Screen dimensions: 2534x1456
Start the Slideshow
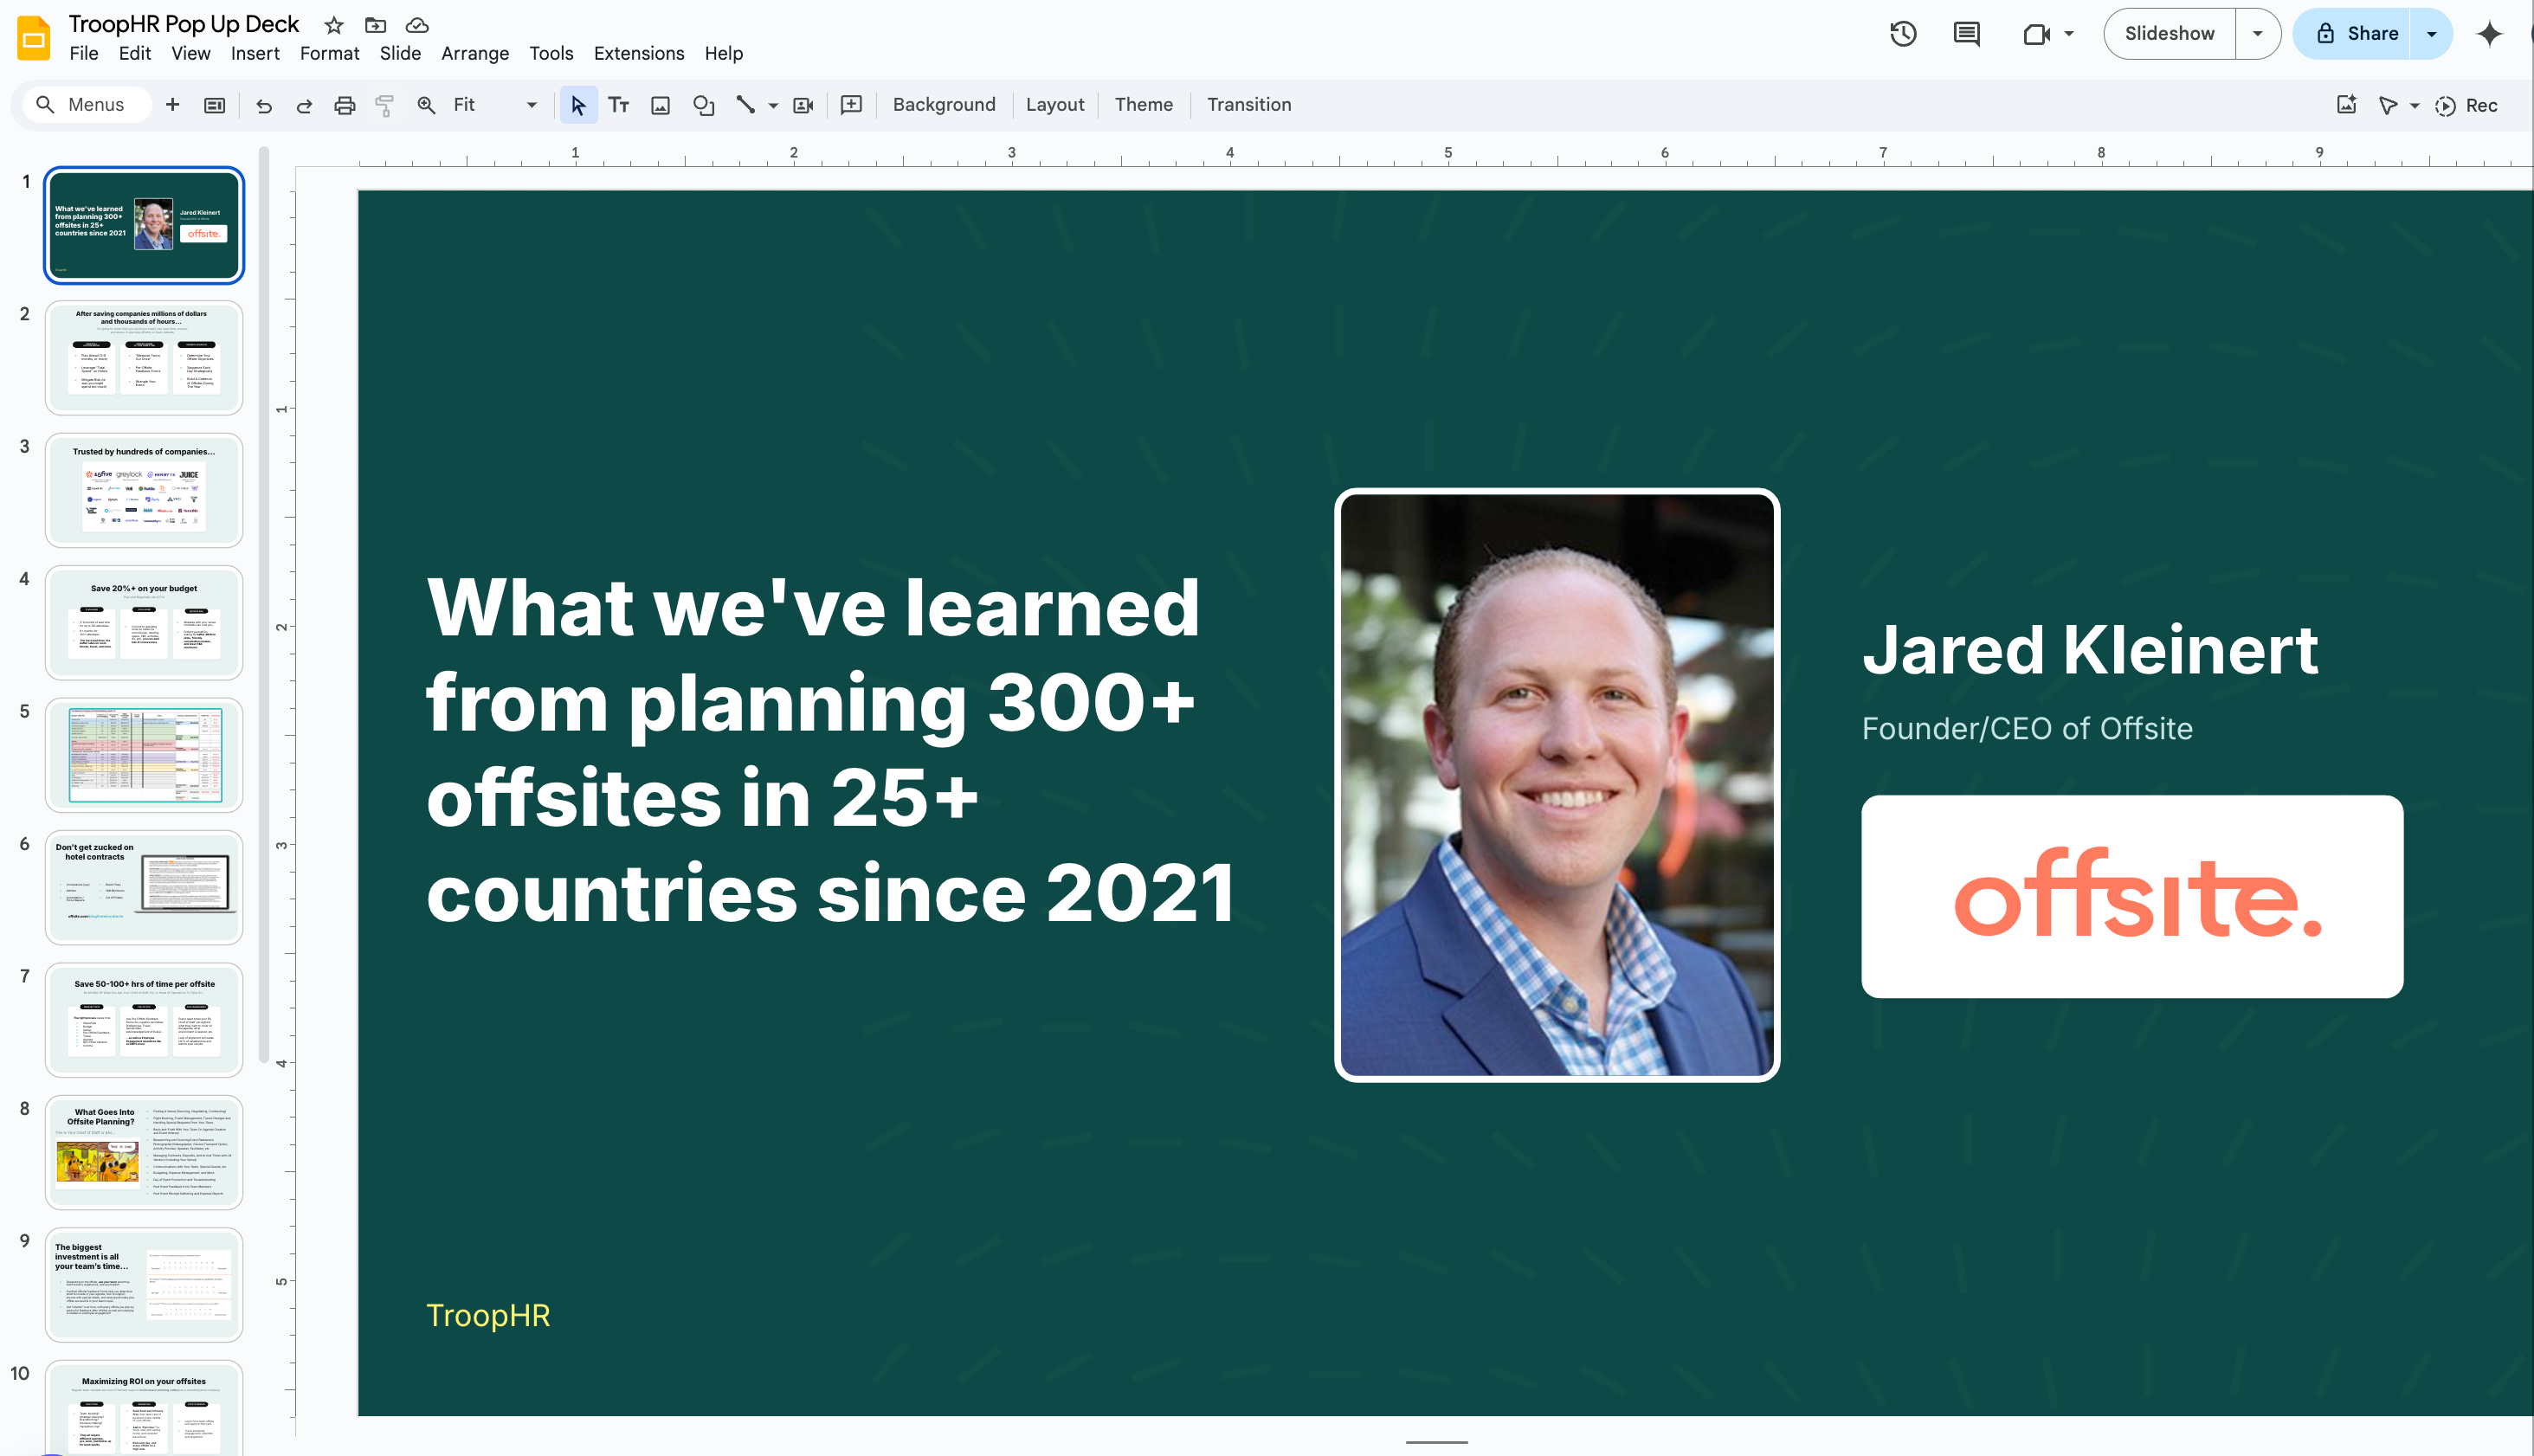[x=2169, y=34]
